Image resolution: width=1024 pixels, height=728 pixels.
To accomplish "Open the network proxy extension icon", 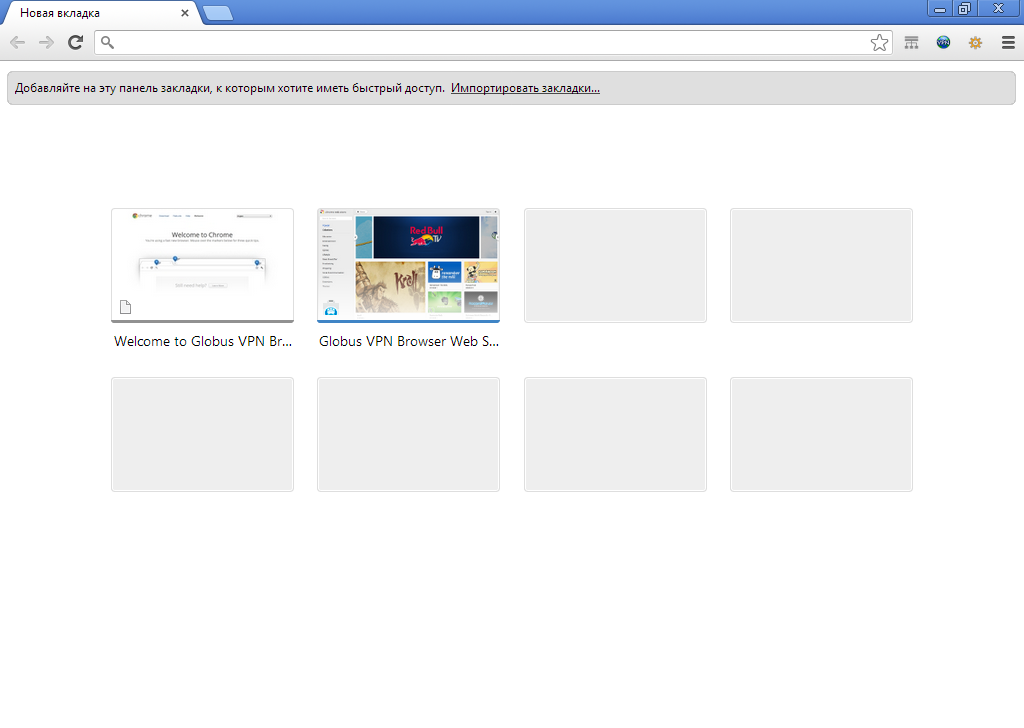I will tap(911, 42).
